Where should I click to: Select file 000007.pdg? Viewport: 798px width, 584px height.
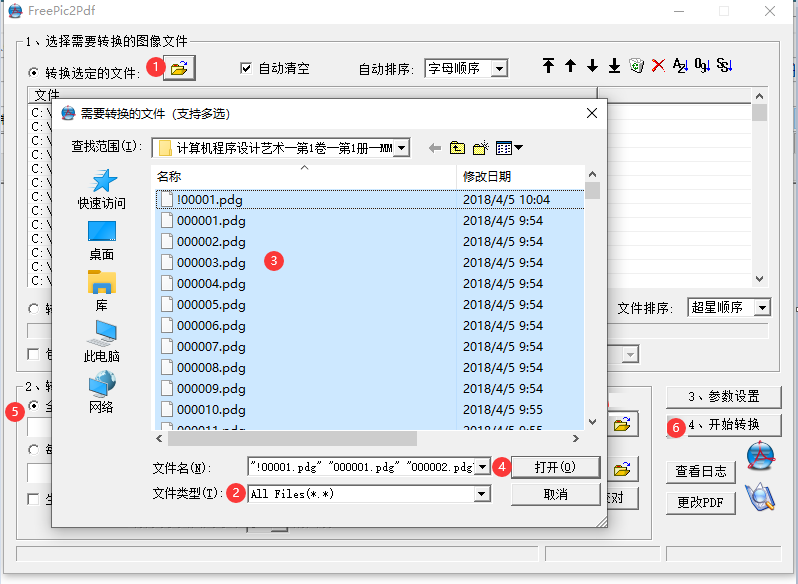(370, 346)
